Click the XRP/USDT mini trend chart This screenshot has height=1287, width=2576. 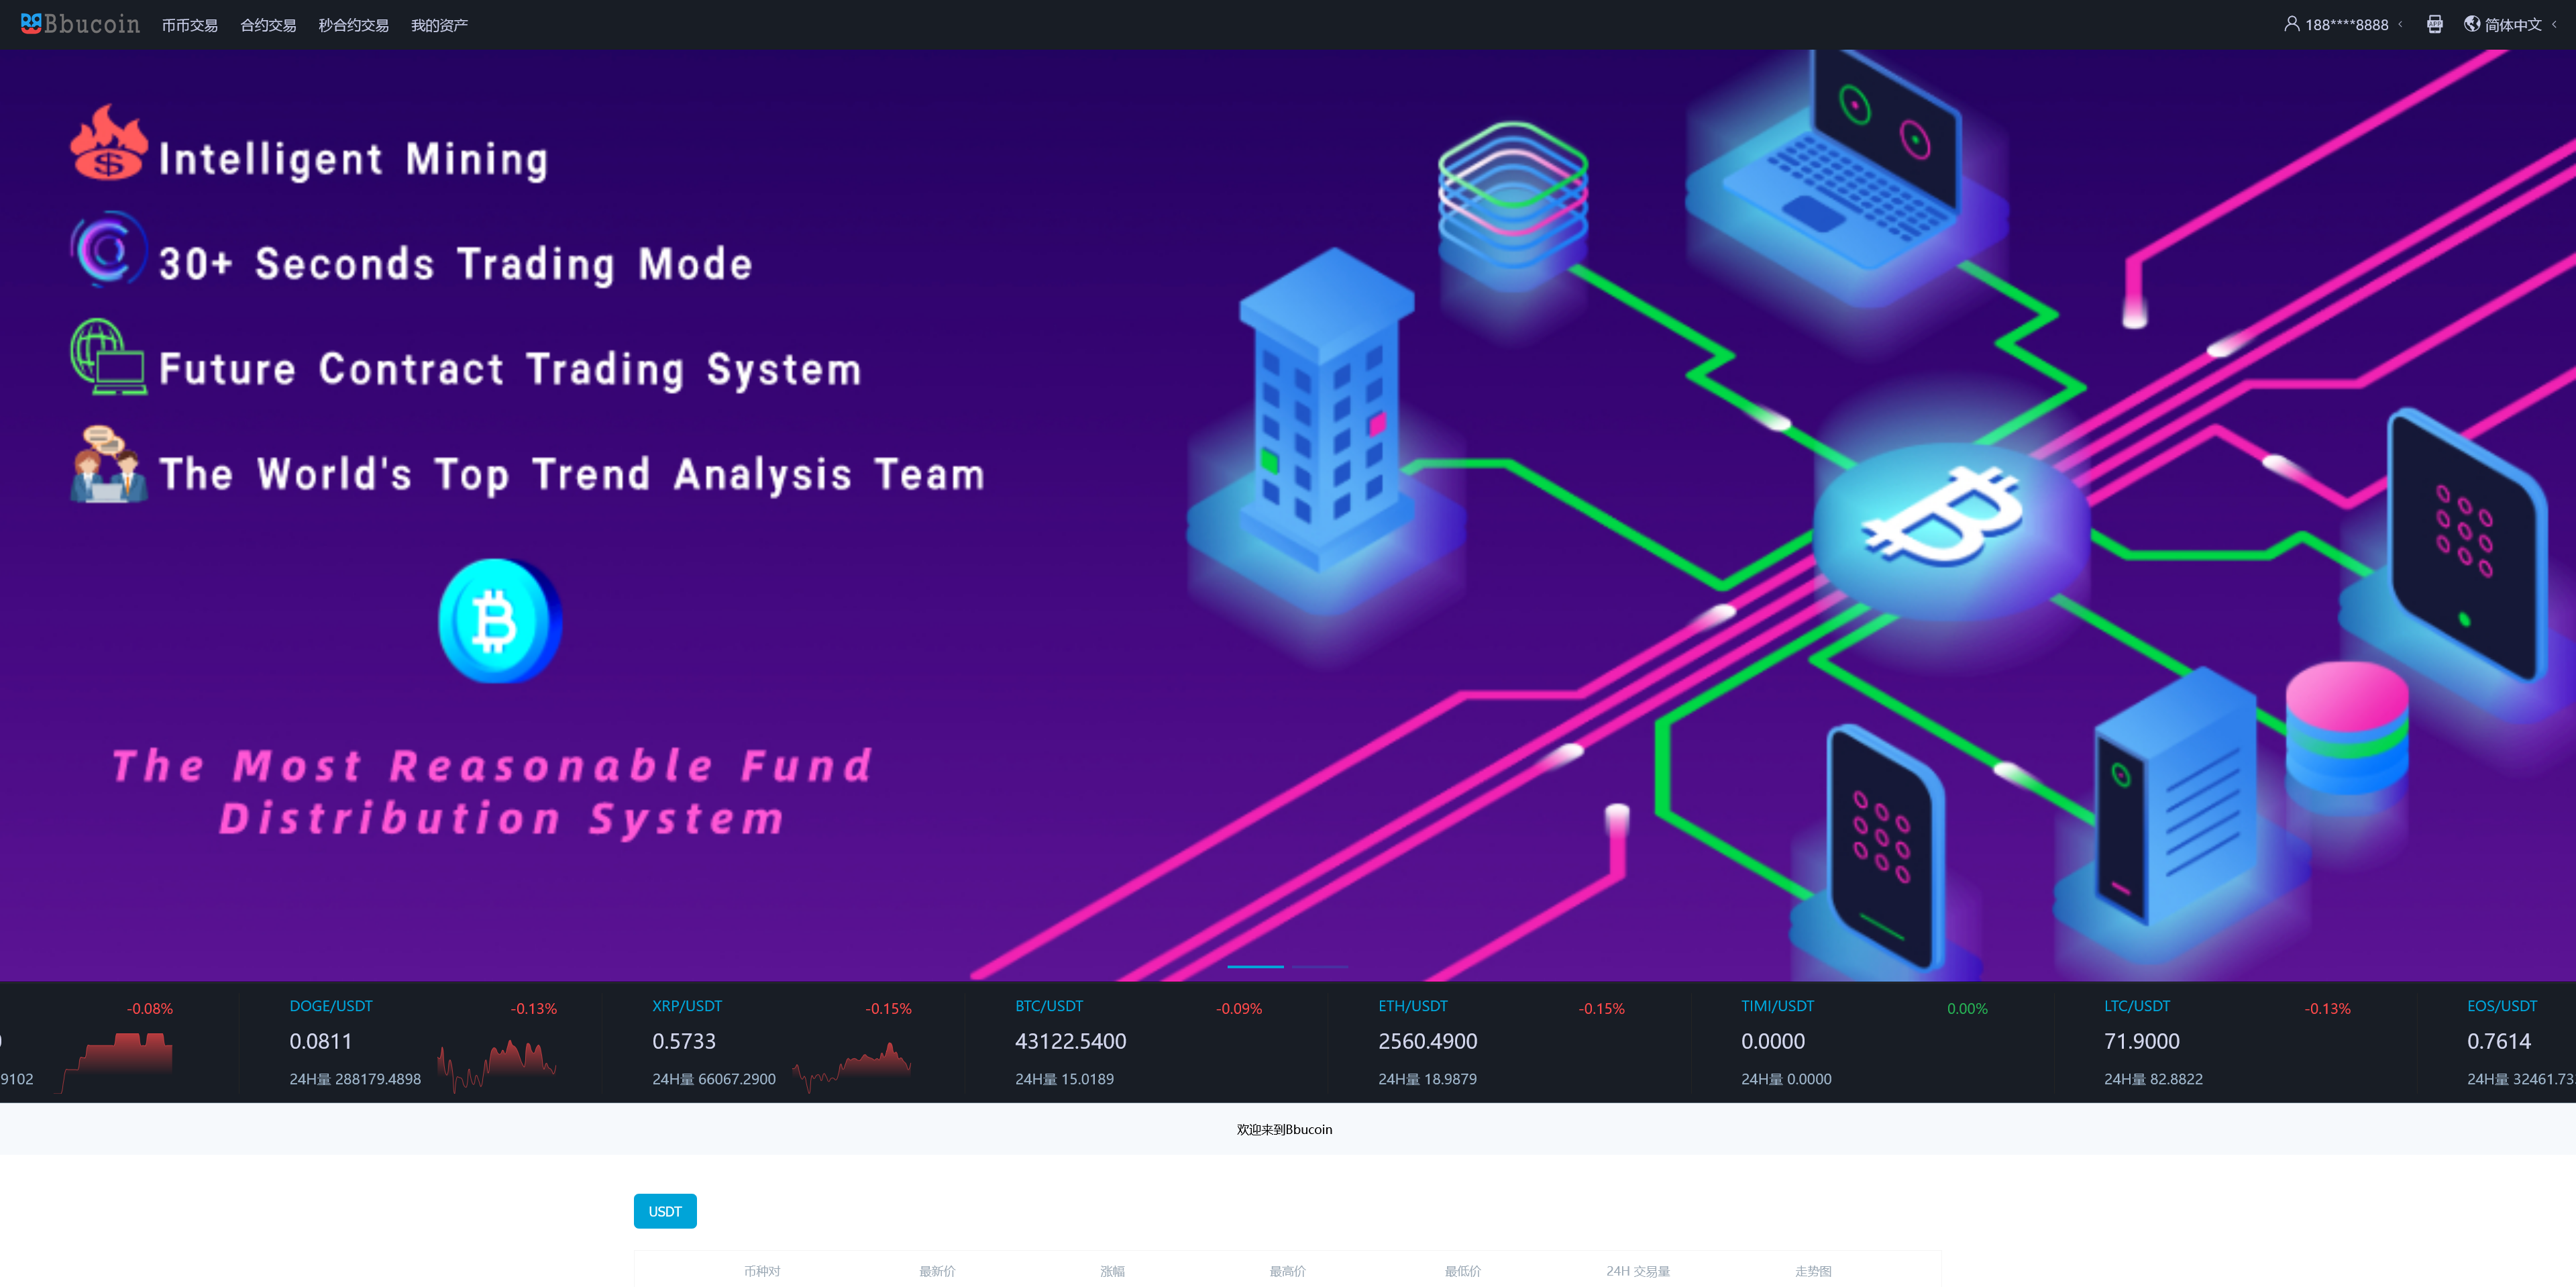(852, 1066)
